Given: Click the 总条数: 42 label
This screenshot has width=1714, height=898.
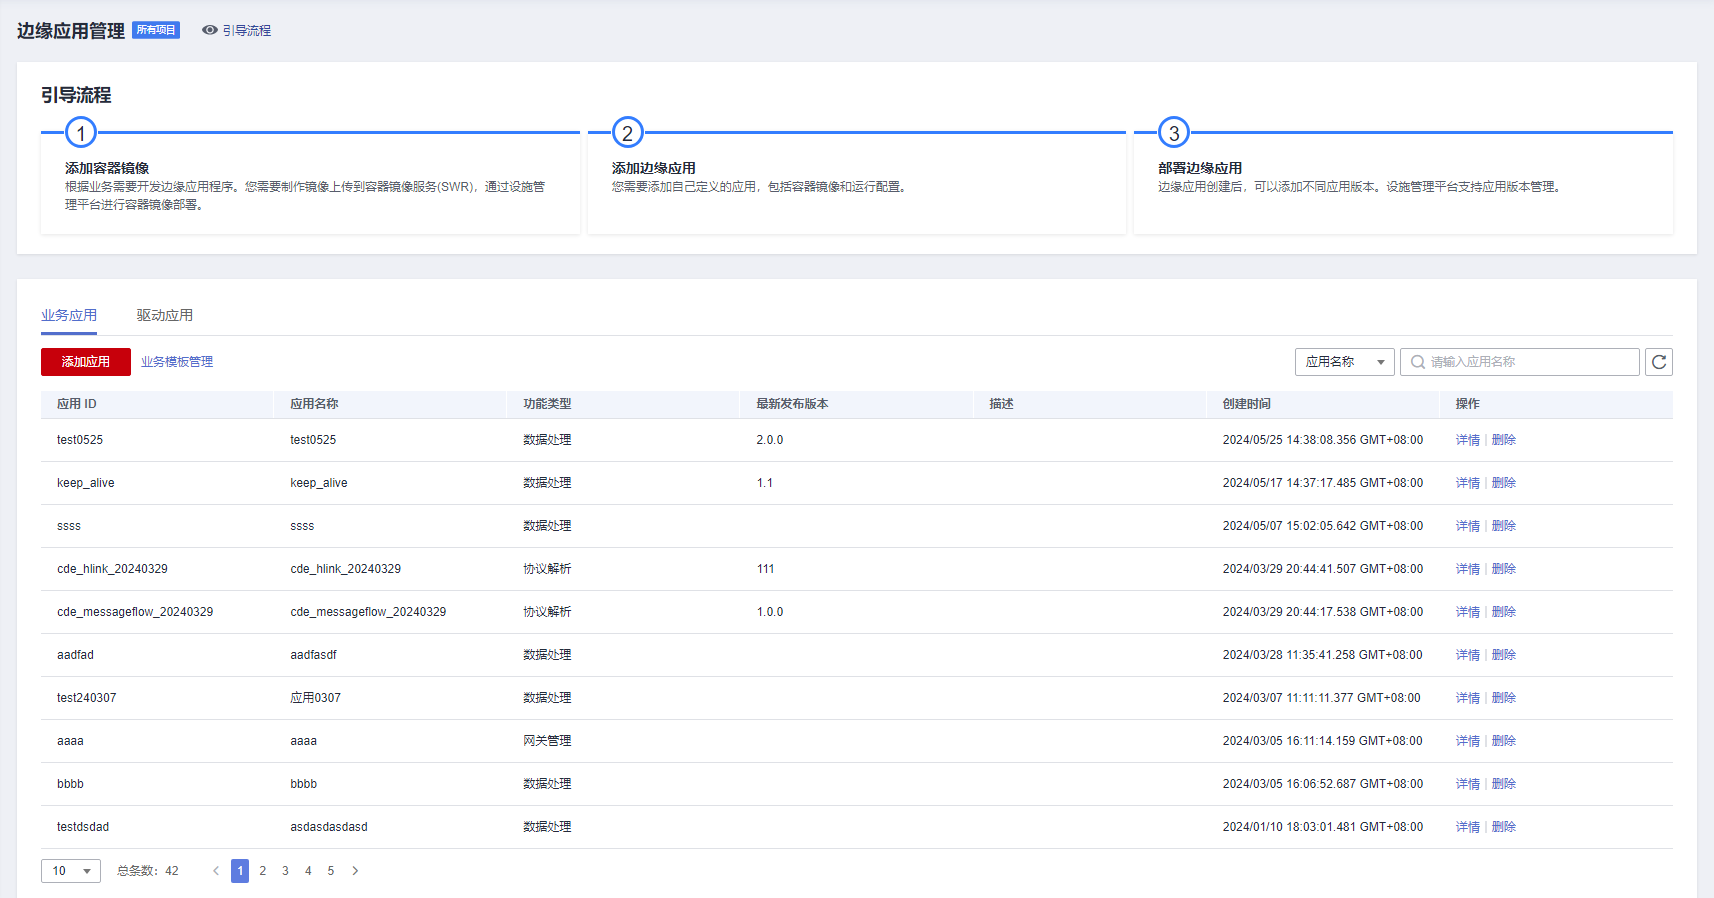Looking at the screenshot, I should click(x=148, y=871).
